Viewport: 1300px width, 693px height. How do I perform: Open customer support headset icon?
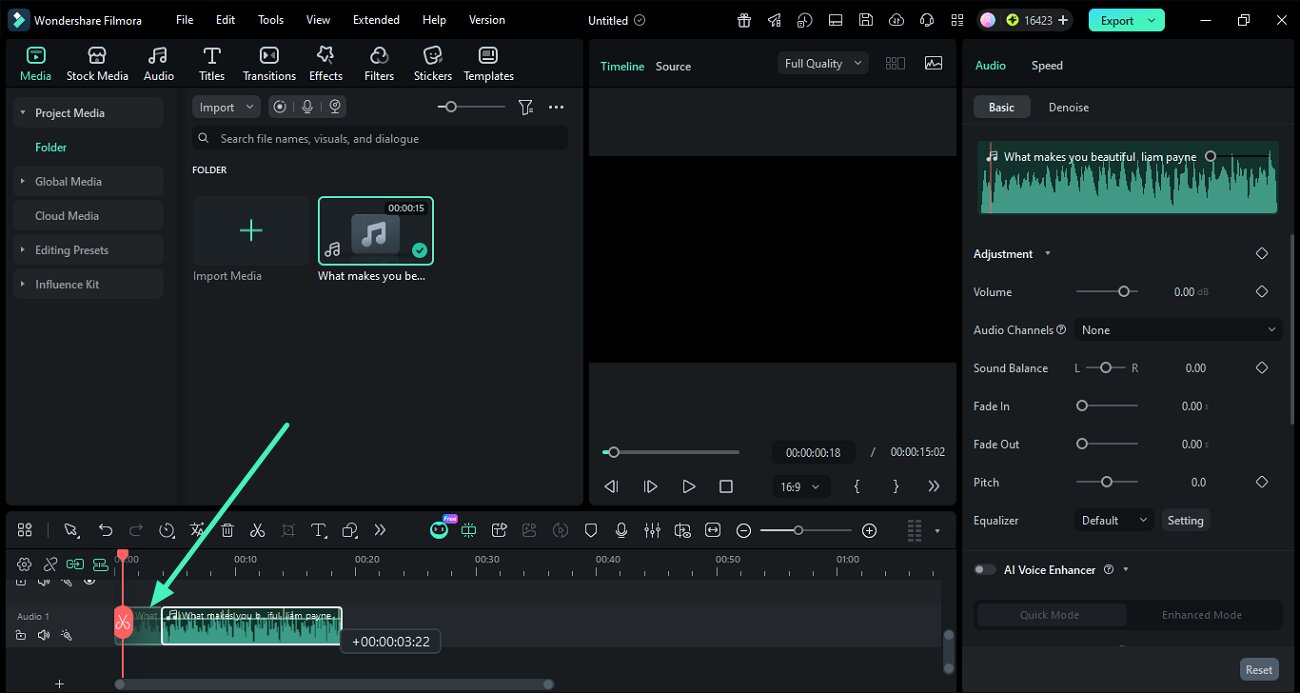(927, 20)
